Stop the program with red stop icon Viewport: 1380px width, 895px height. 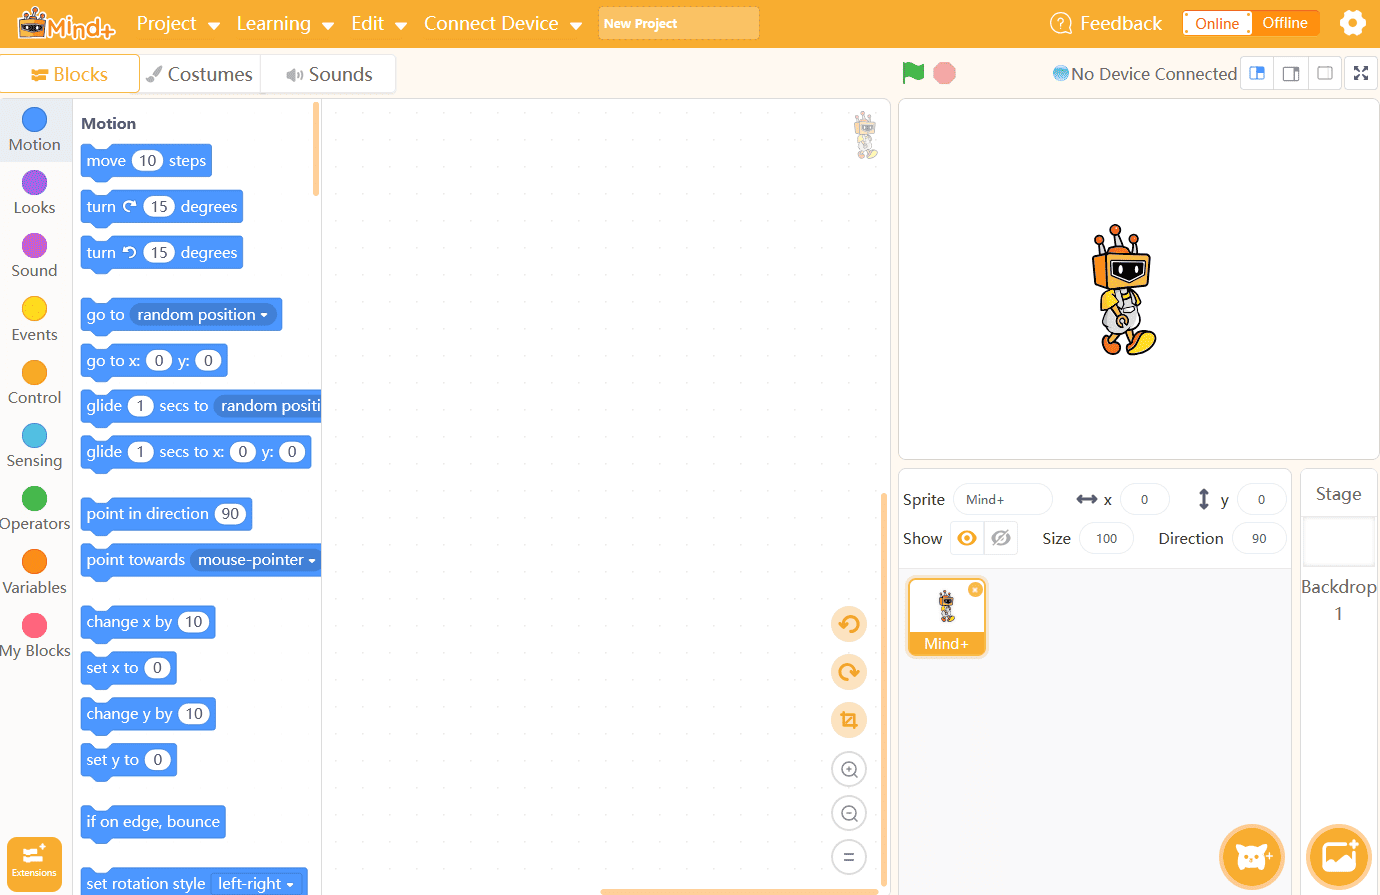[x=944, y=73]
